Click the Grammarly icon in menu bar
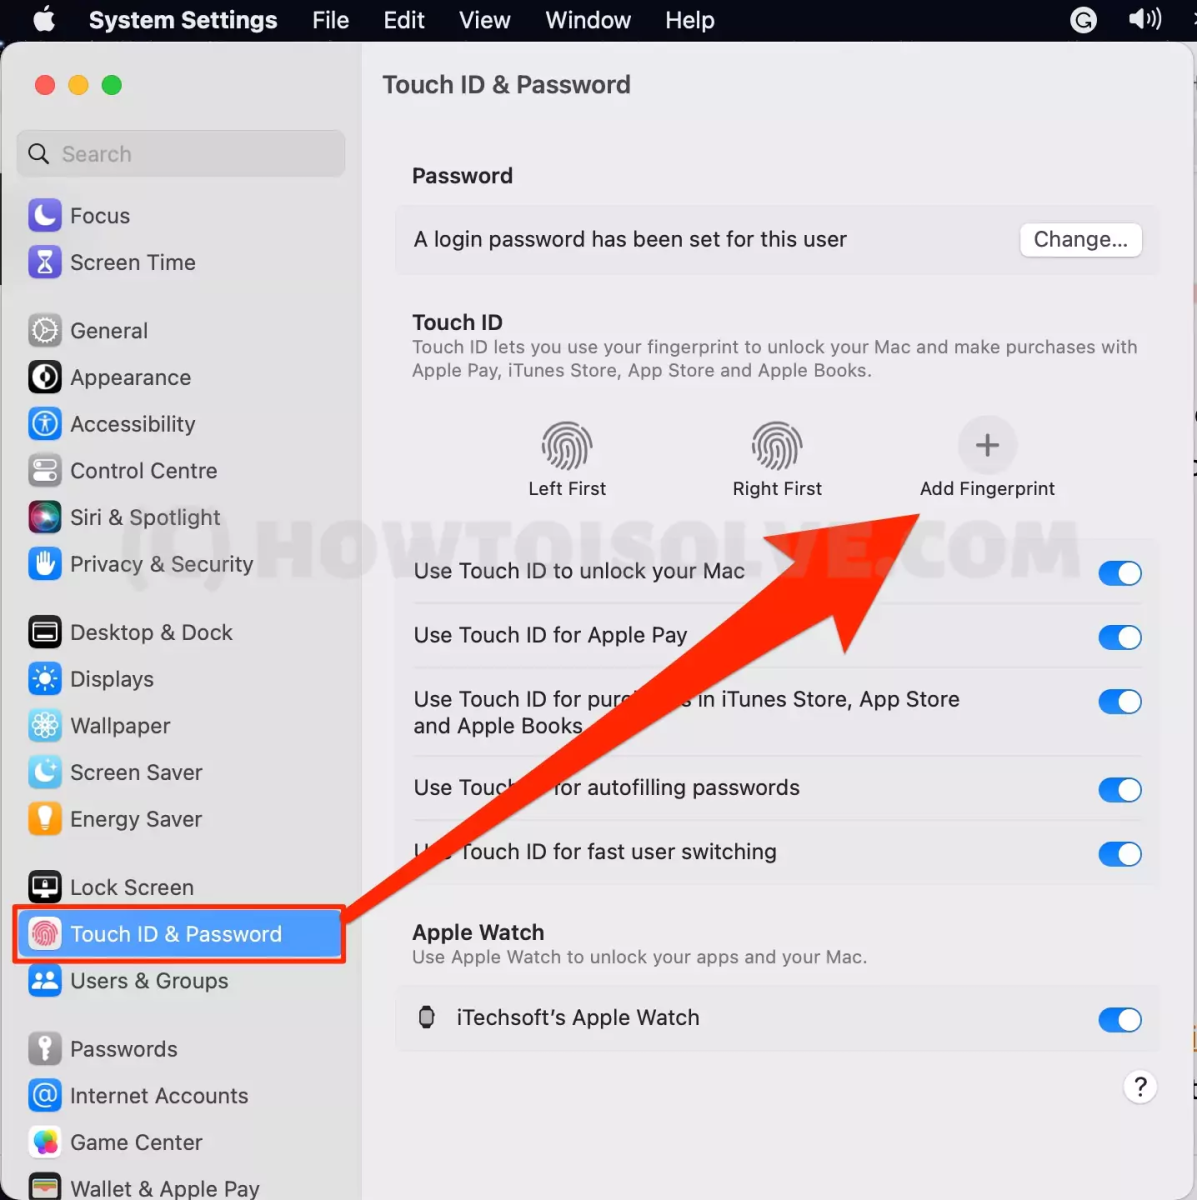Screen dimensions: 1197x1200 click(x=1083, y=20)
